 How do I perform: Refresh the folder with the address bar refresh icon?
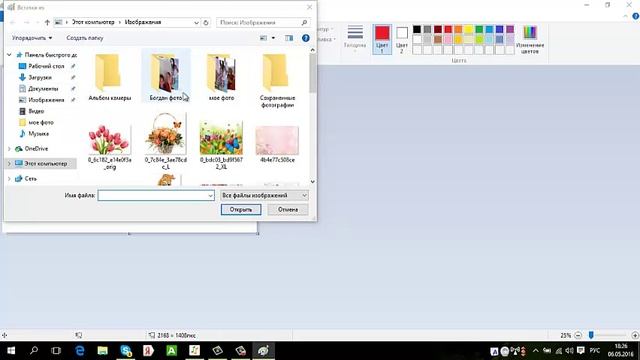(x=206, y=22)
